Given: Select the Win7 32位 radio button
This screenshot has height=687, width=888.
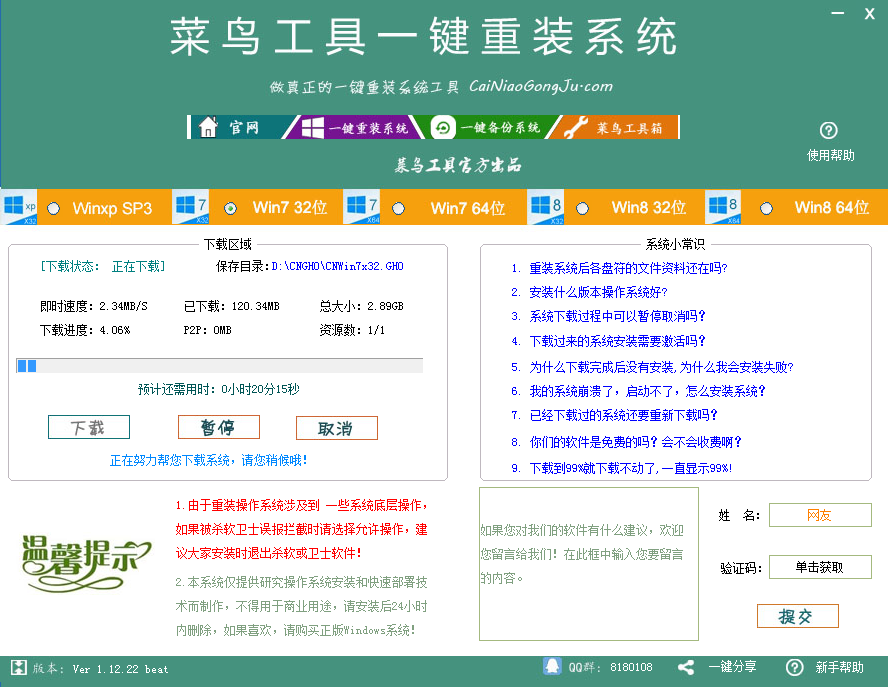Looking at the screenshot, I should coord(230,208).
